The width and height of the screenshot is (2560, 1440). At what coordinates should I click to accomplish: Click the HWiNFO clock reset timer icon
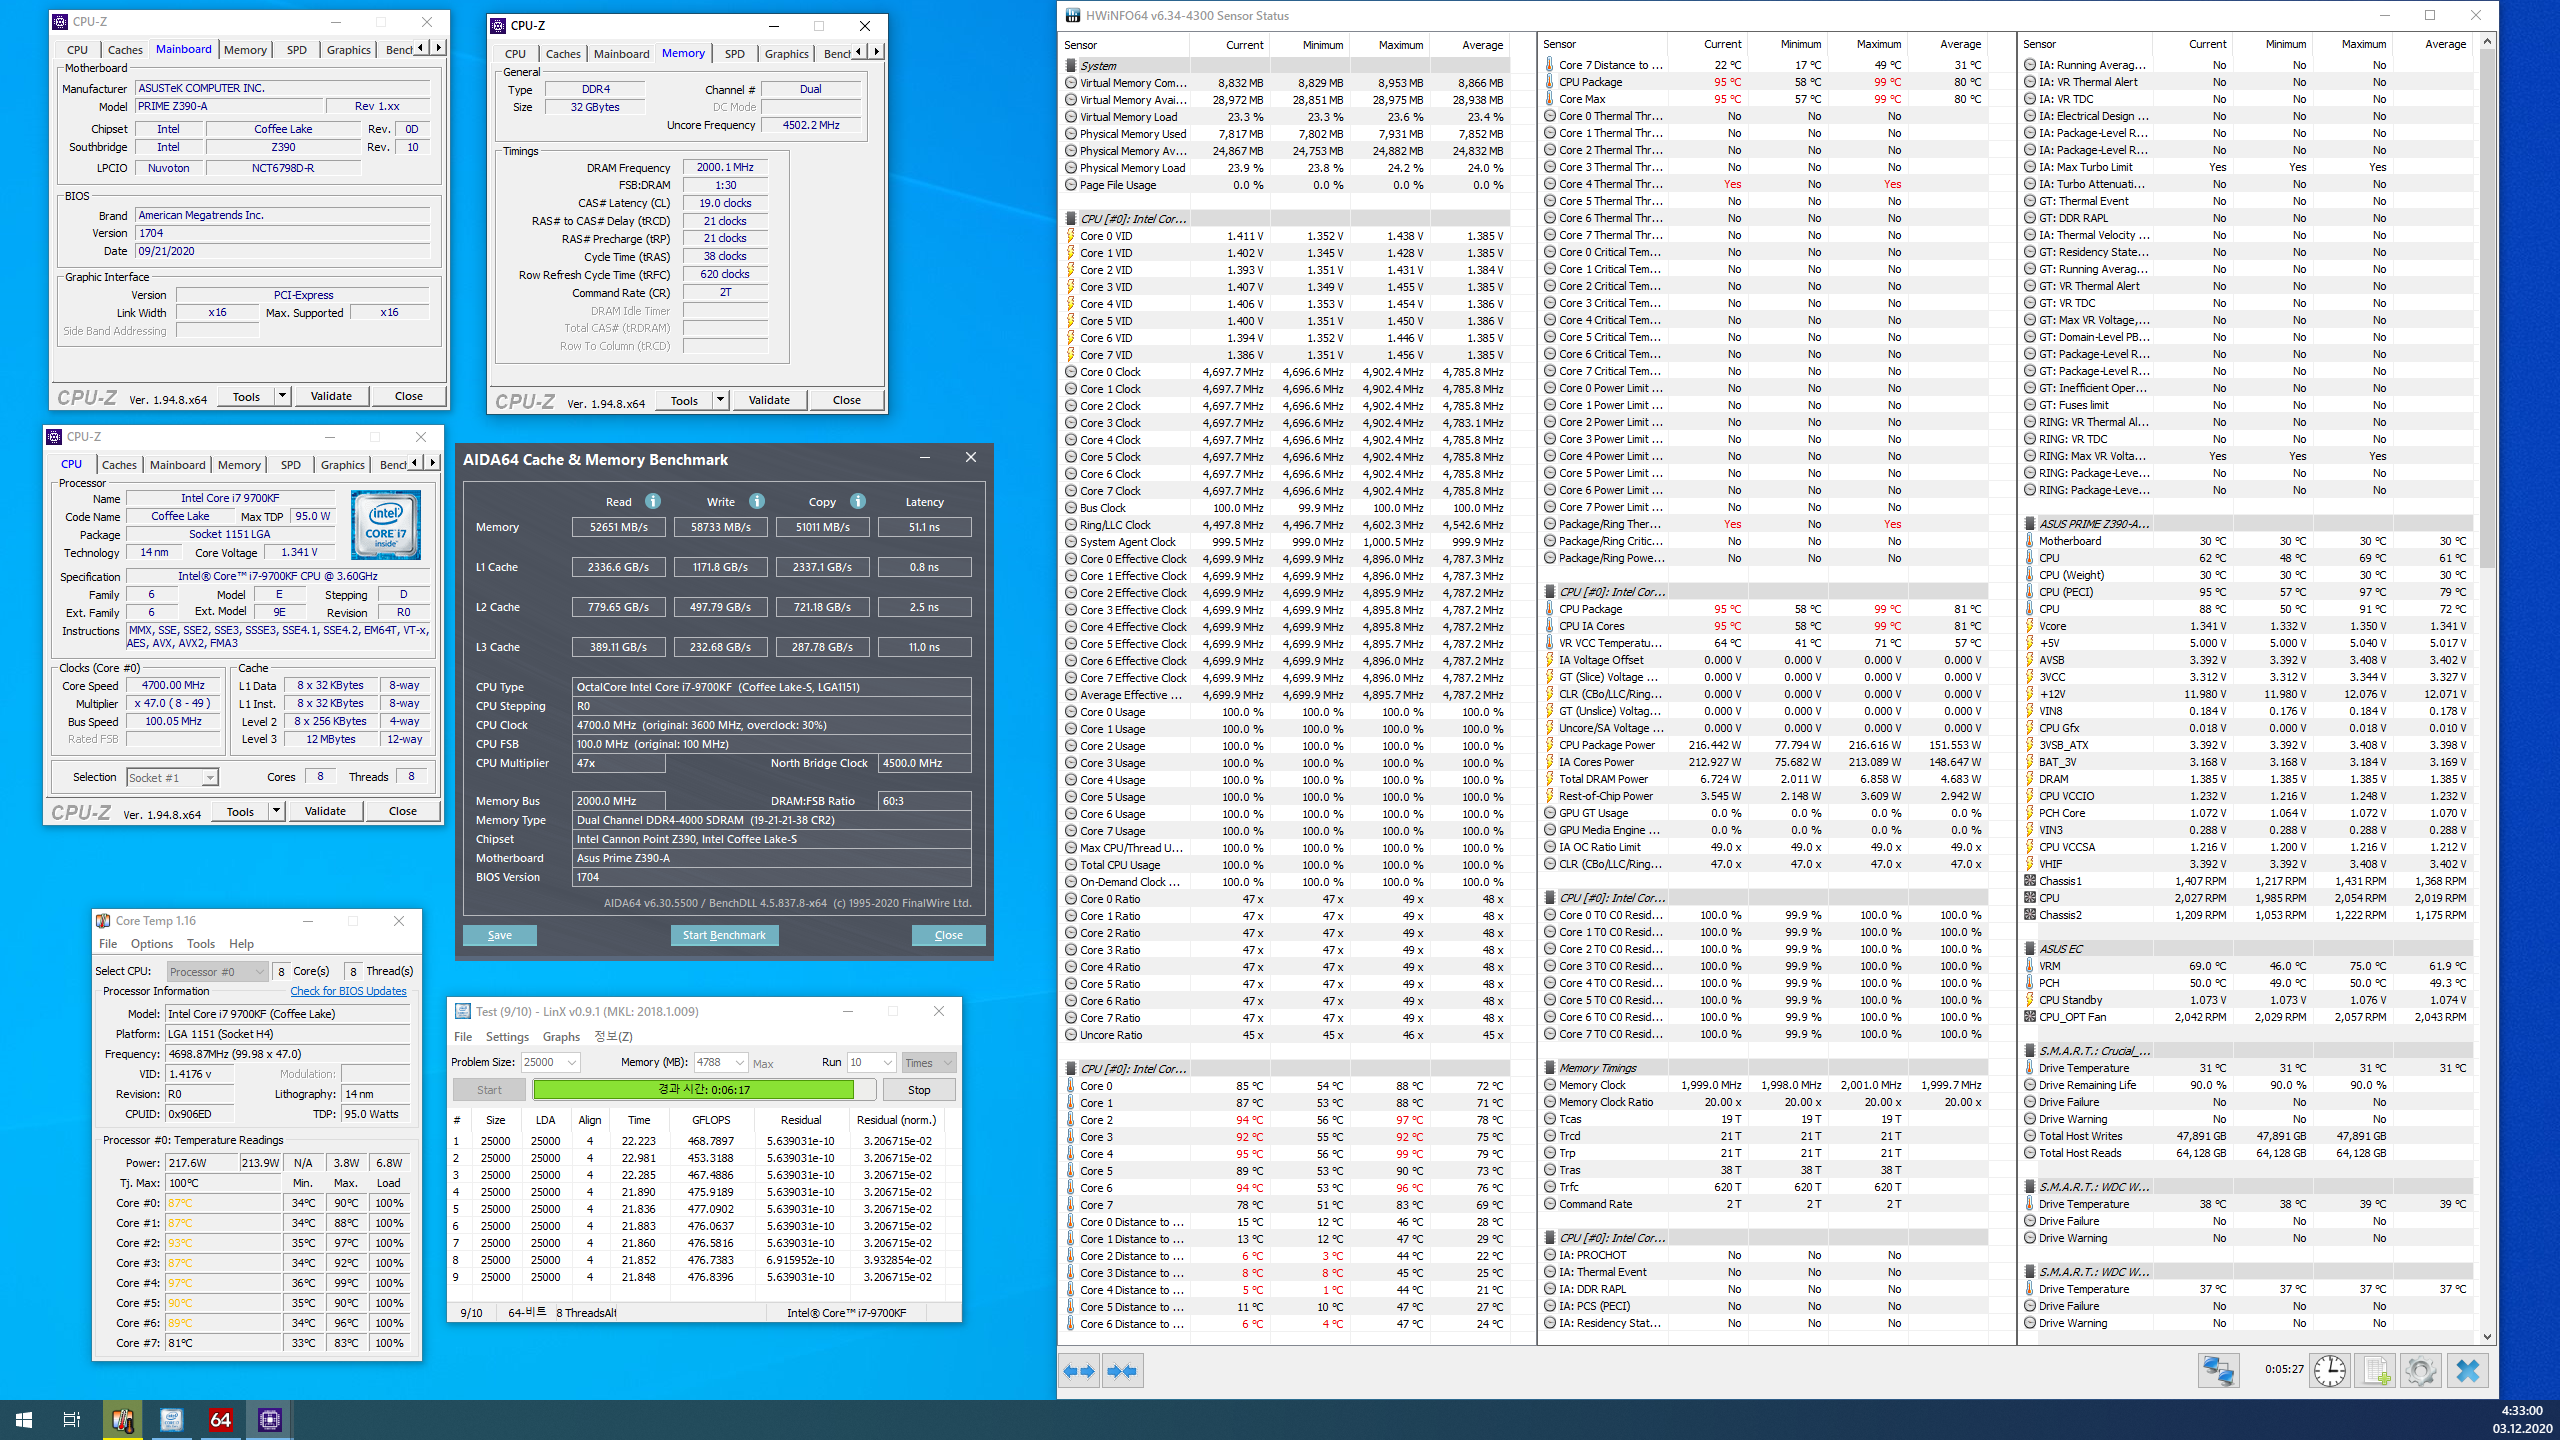[x=2329, y=1370]
